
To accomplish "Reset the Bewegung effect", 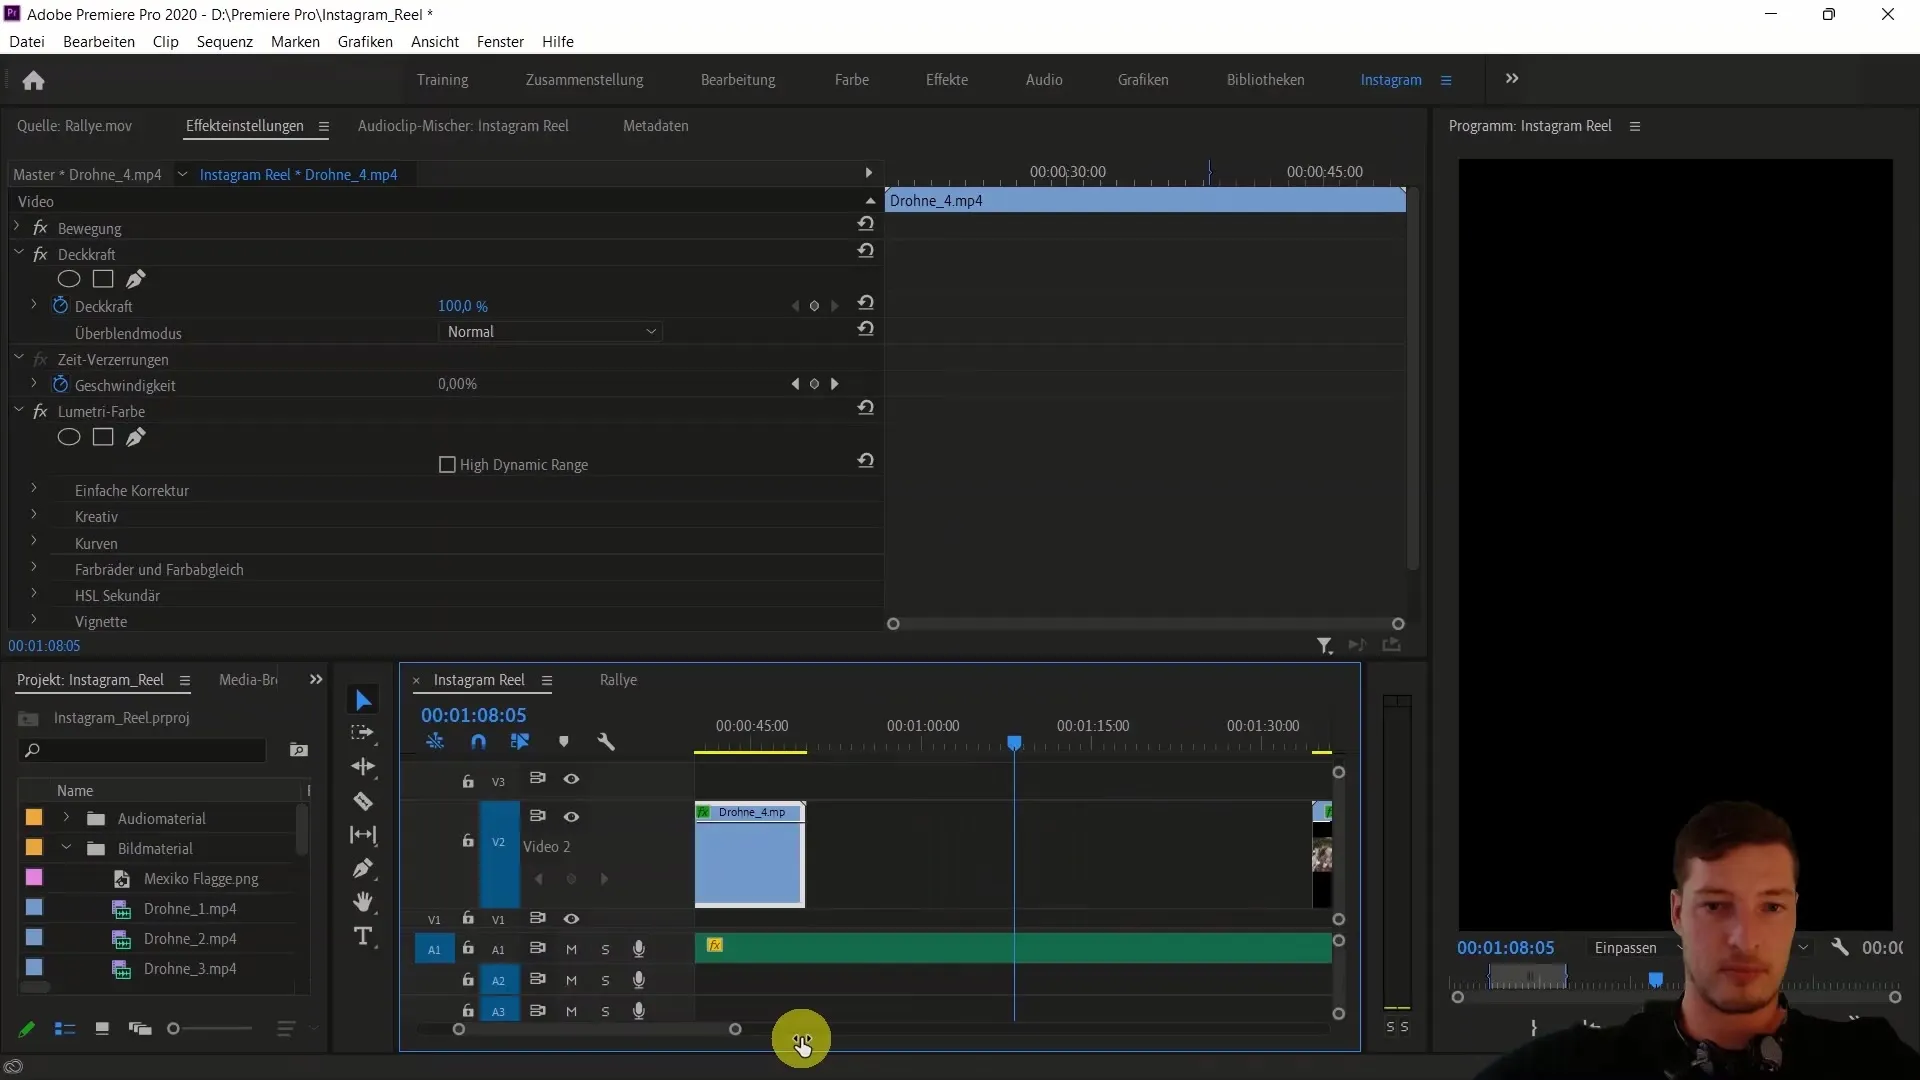I will point(866,224).
